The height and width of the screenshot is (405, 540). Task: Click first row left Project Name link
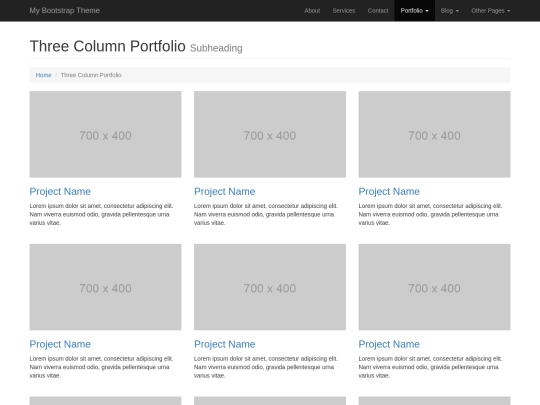click(x=60, y=191)
